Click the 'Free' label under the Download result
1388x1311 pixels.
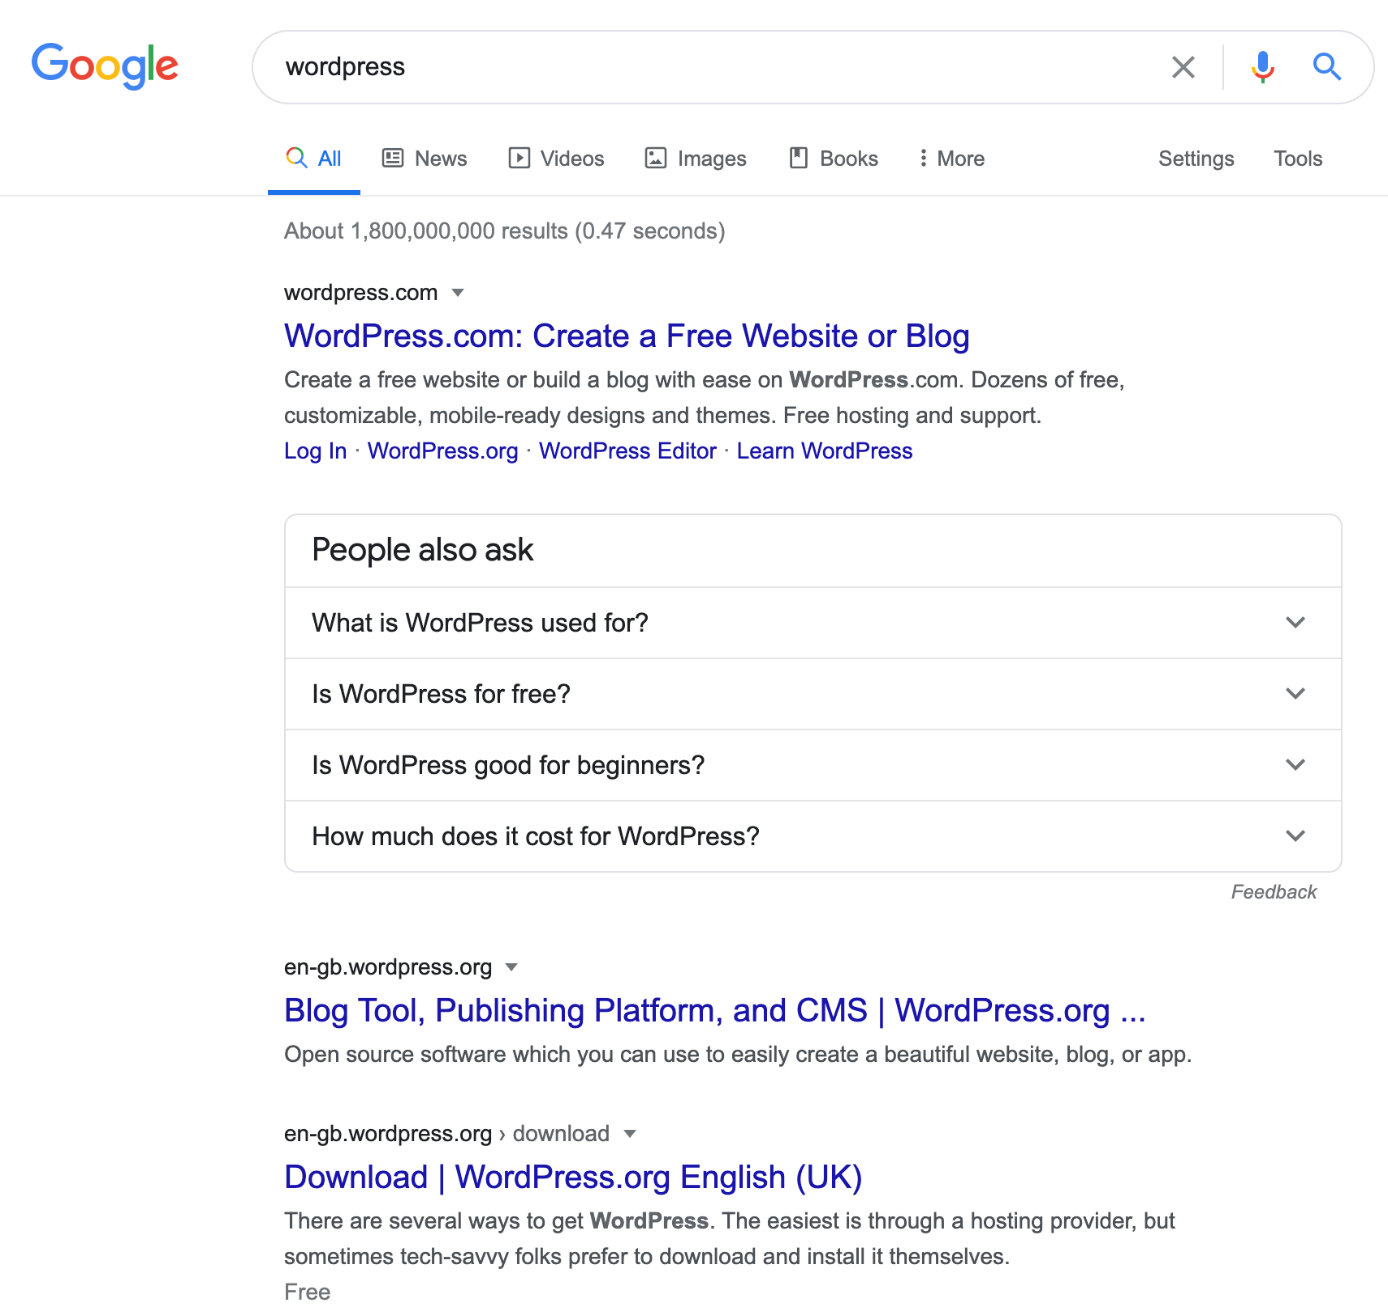point(307,1292)
